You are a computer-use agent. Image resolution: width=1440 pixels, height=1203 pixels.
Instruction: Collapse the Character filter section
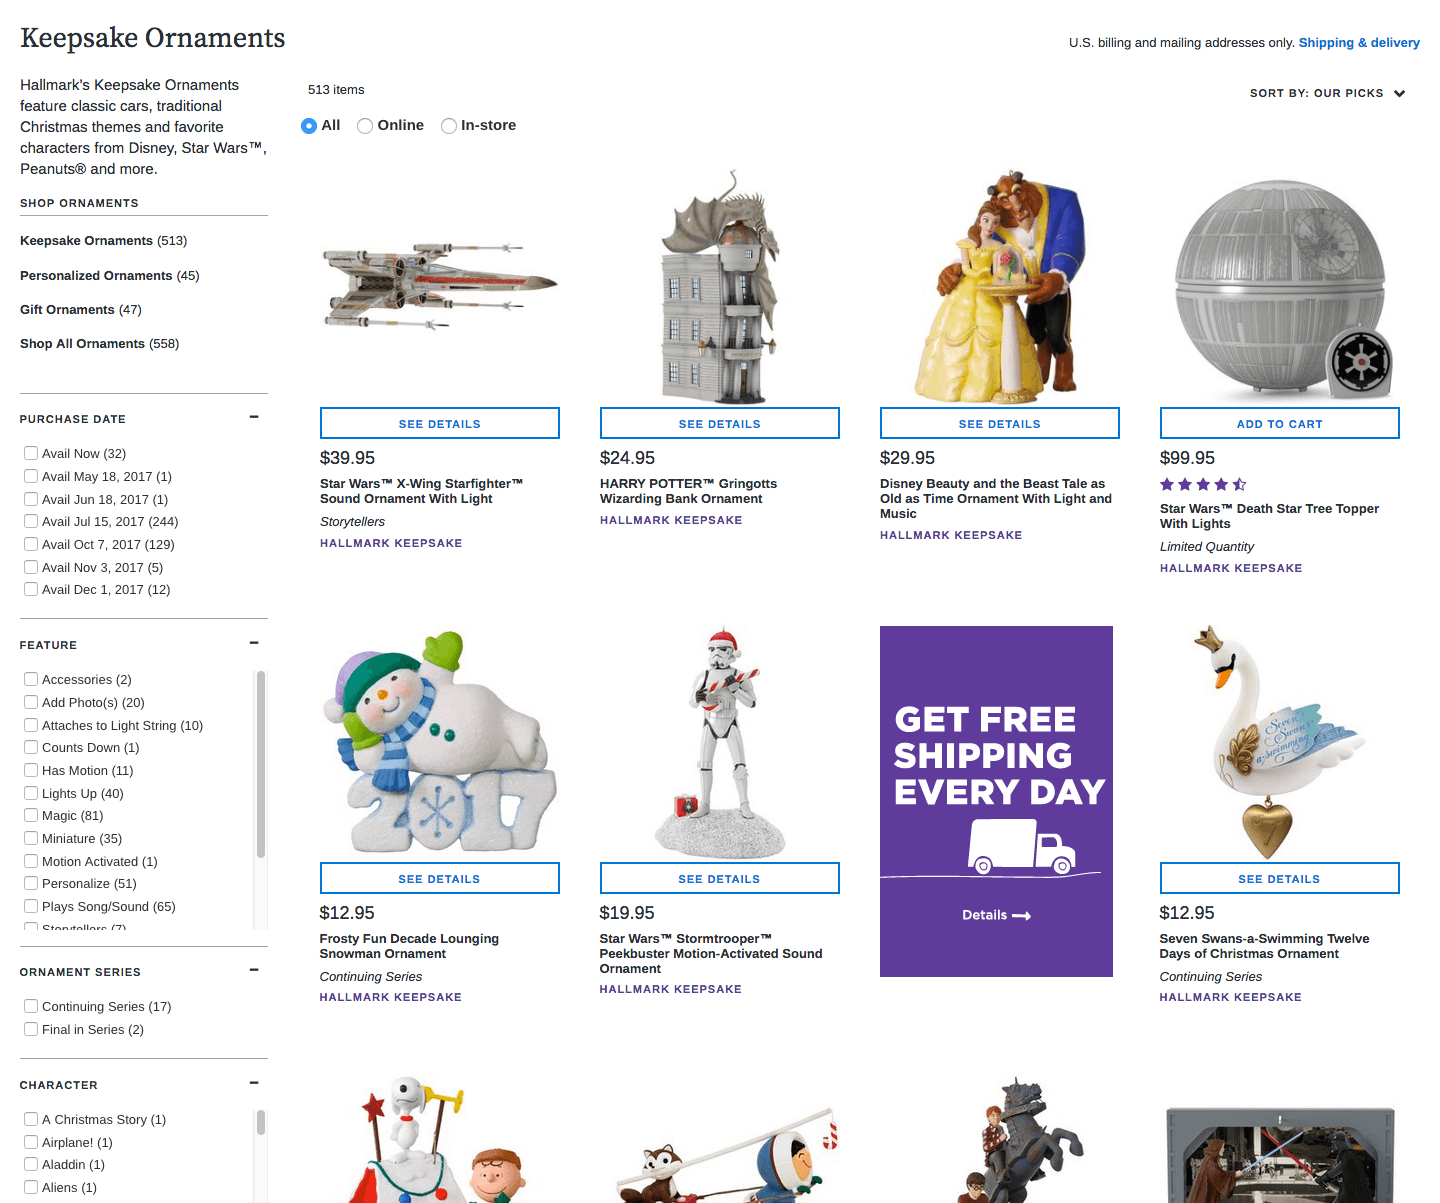(254, 1083)
